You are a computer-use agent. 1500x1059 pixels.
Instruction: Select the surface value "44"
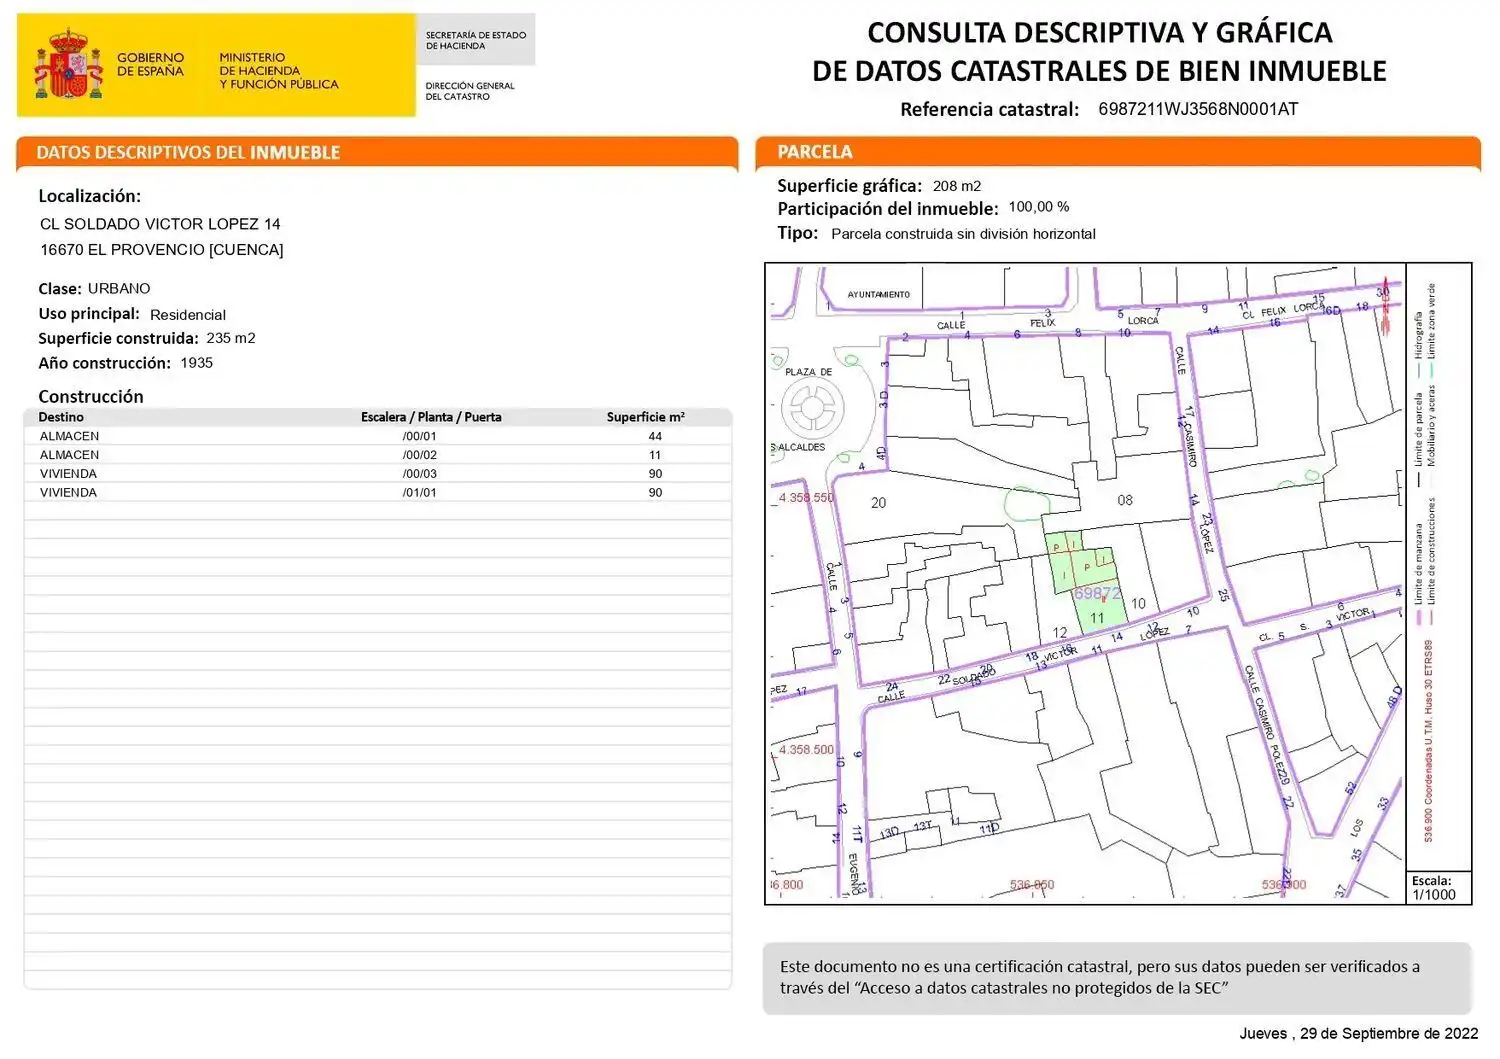pos(655,436)
